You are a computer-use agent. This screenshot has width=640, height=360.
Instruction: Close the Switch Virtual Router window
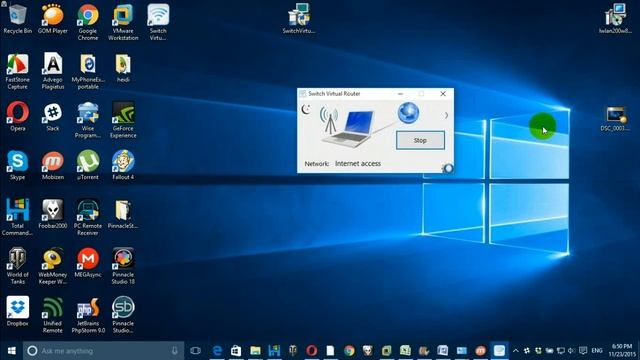[443, 94]
